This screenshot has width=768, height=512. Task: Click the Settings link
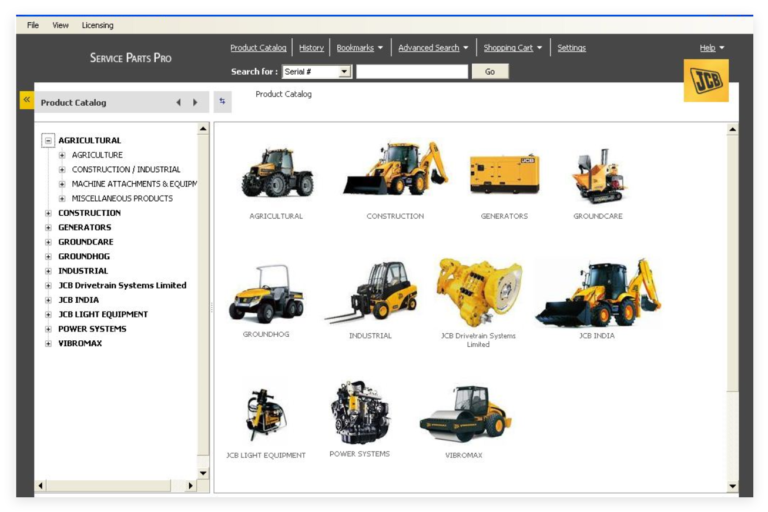point(571,48)
